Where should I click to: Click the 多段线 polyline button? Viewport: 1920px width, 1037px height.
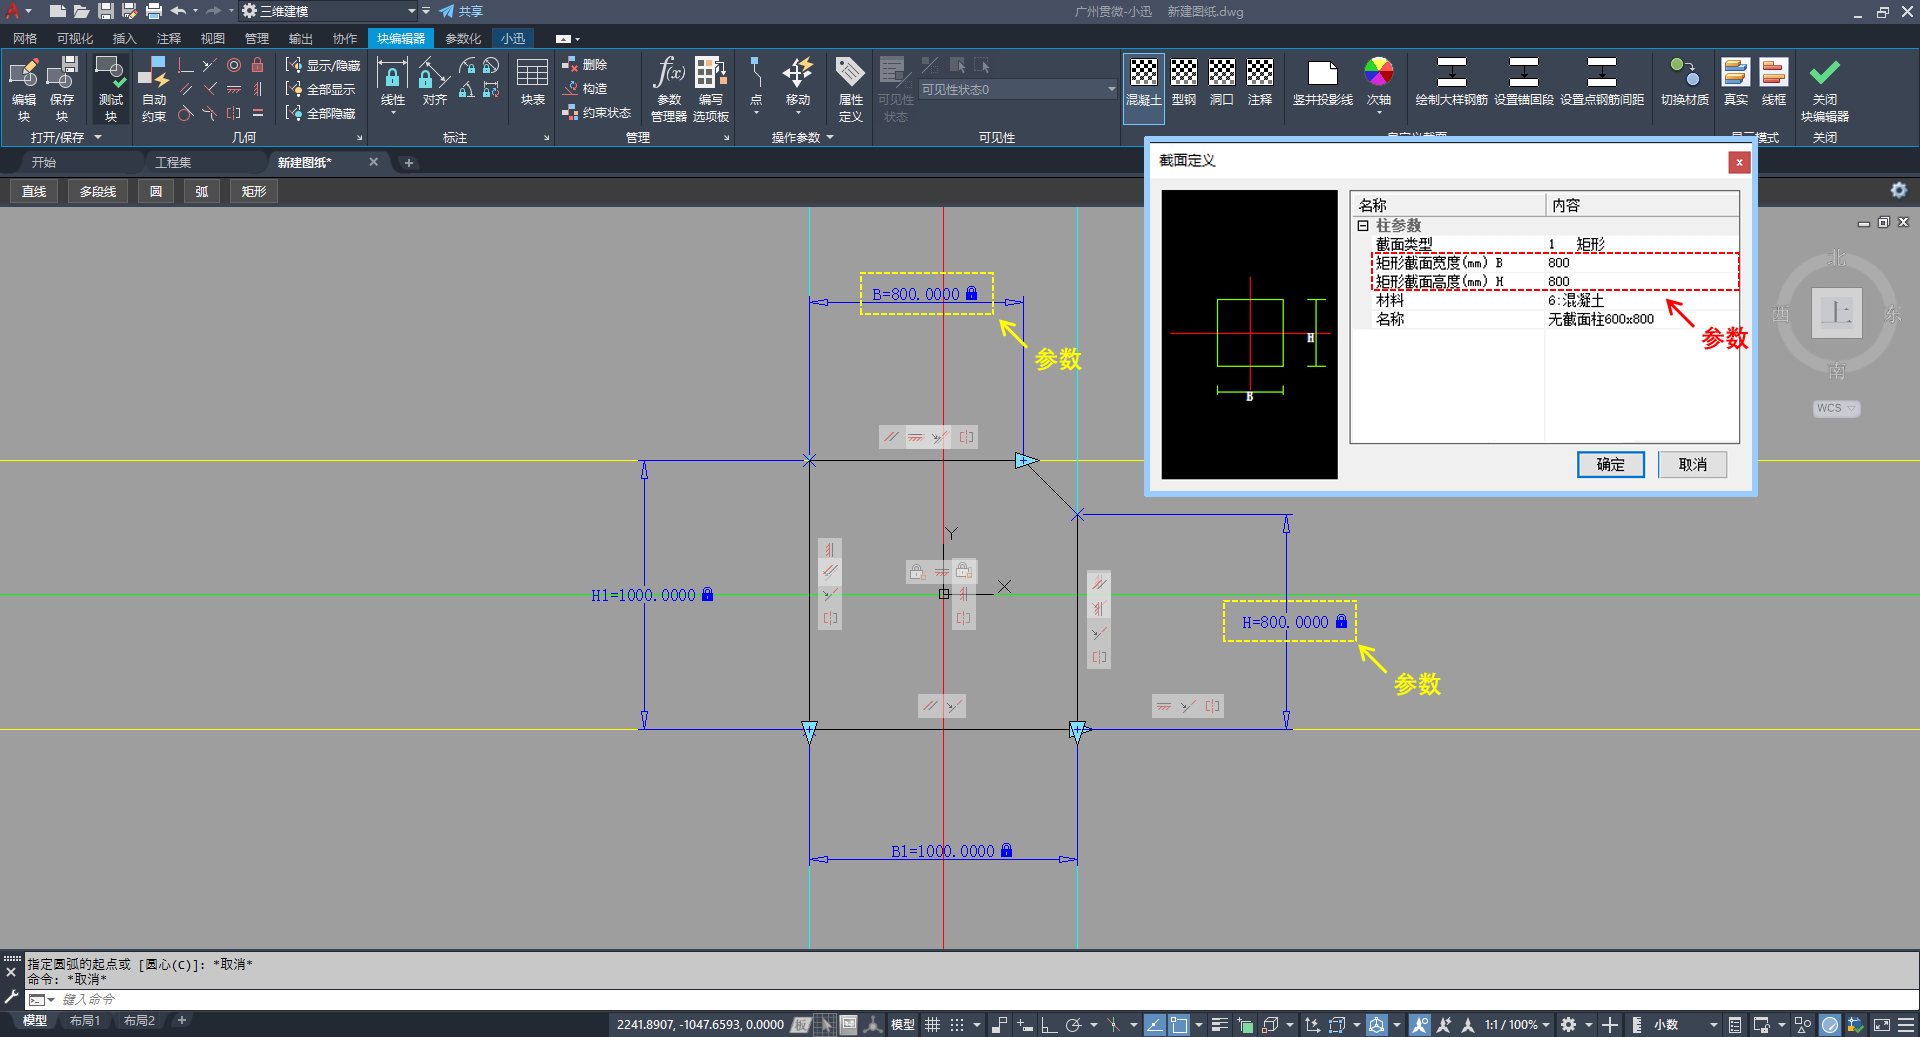98,191
